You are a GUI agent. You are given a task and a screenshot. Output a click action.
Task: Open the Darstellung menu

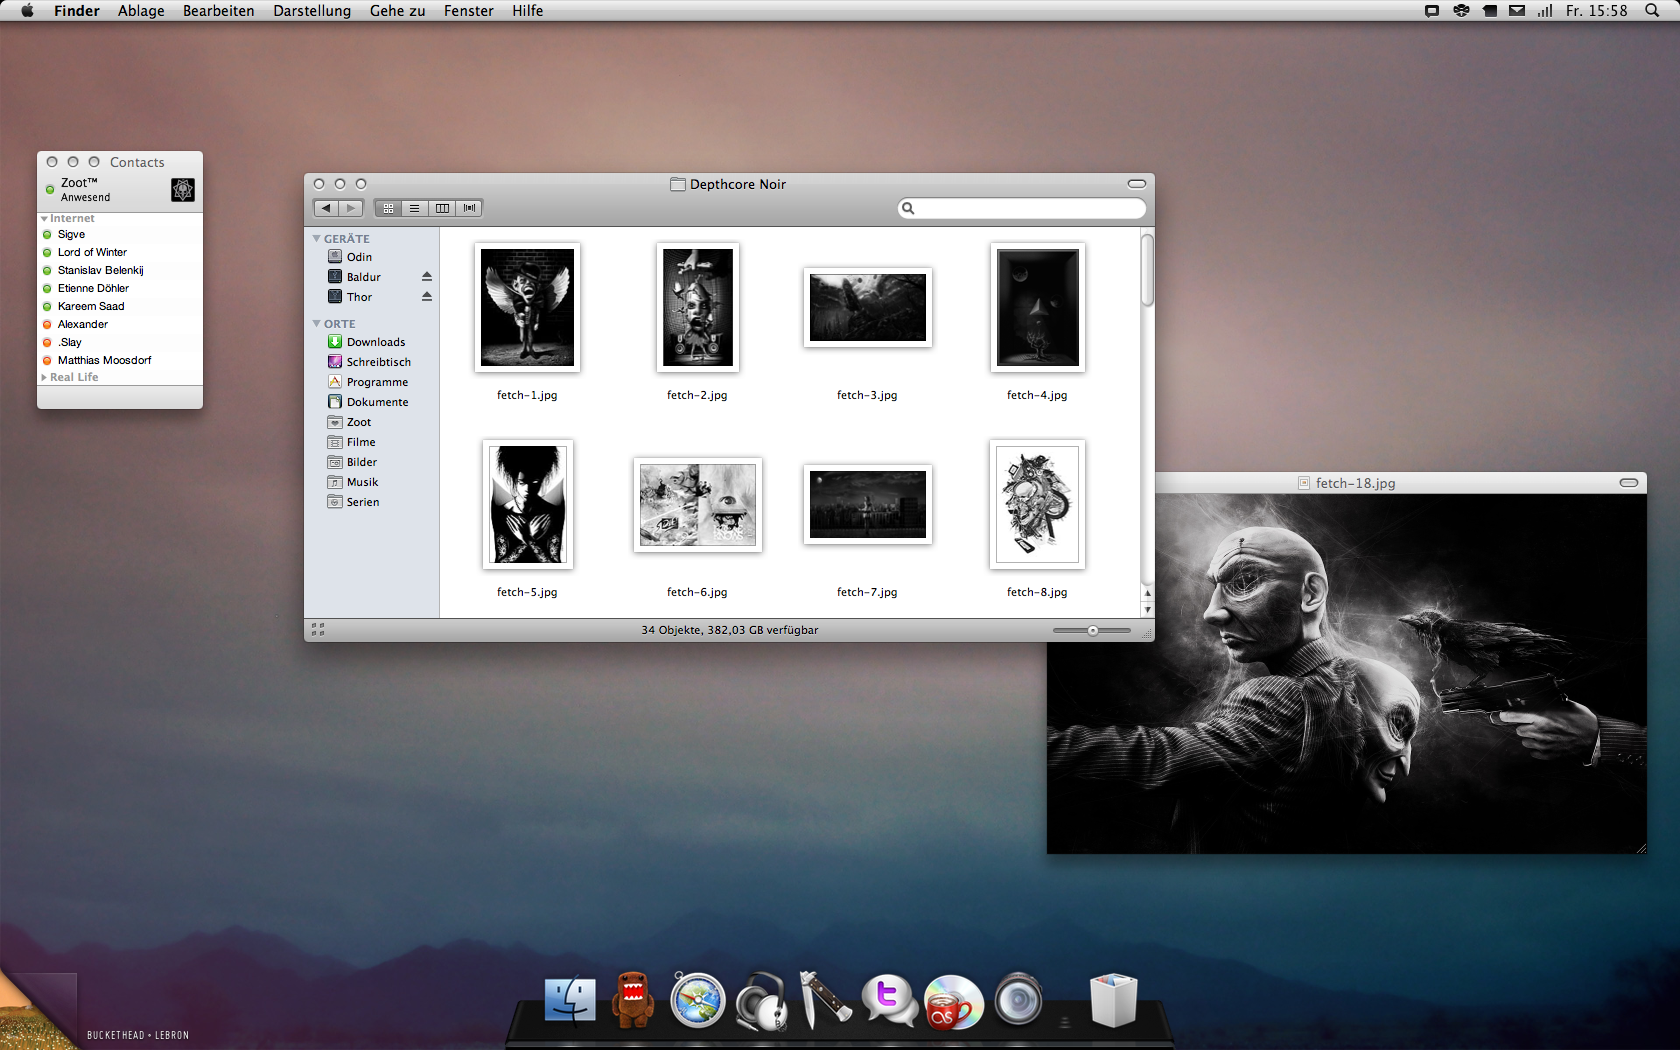pyautogui.click(x=312, y=11)
